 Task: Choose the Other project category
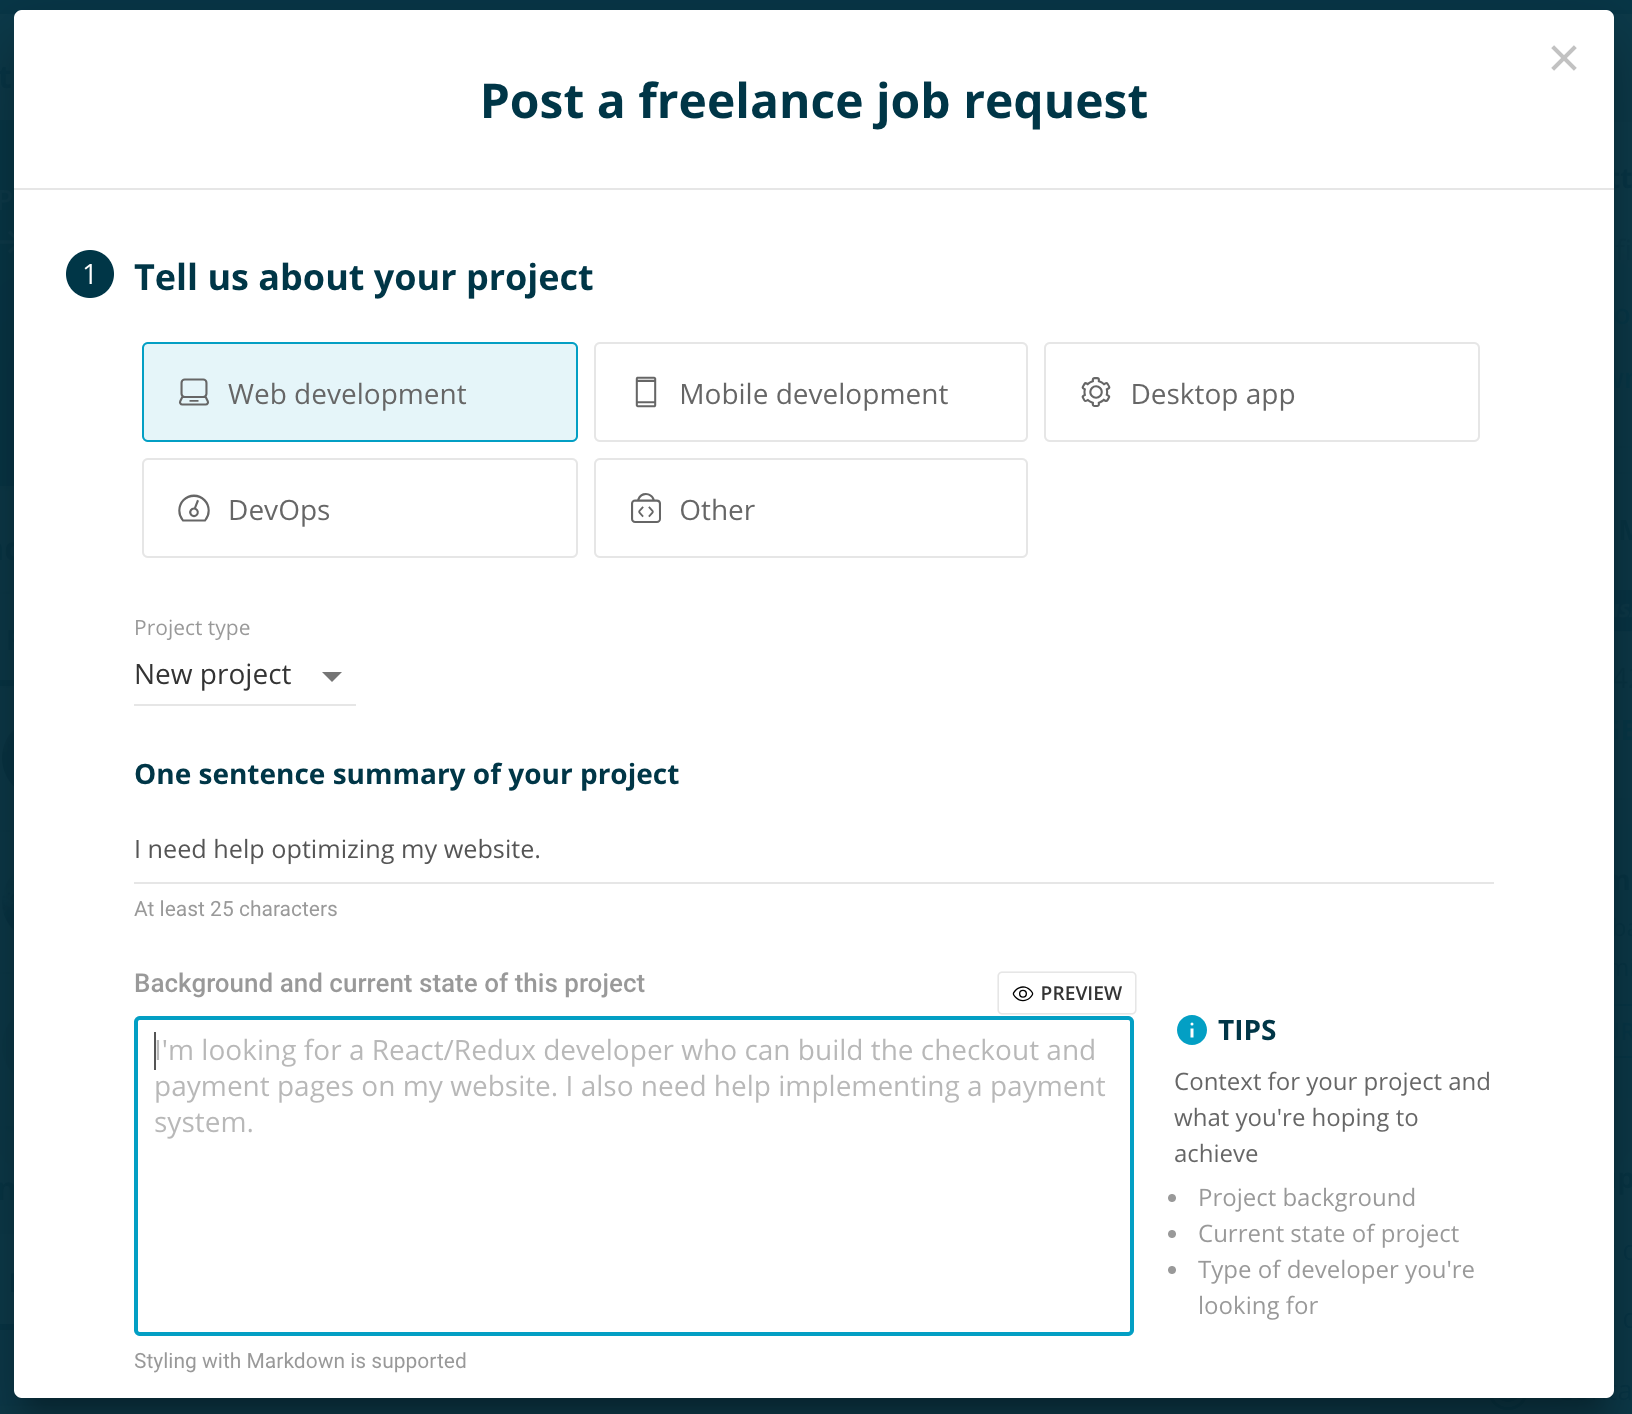[811, 508]
